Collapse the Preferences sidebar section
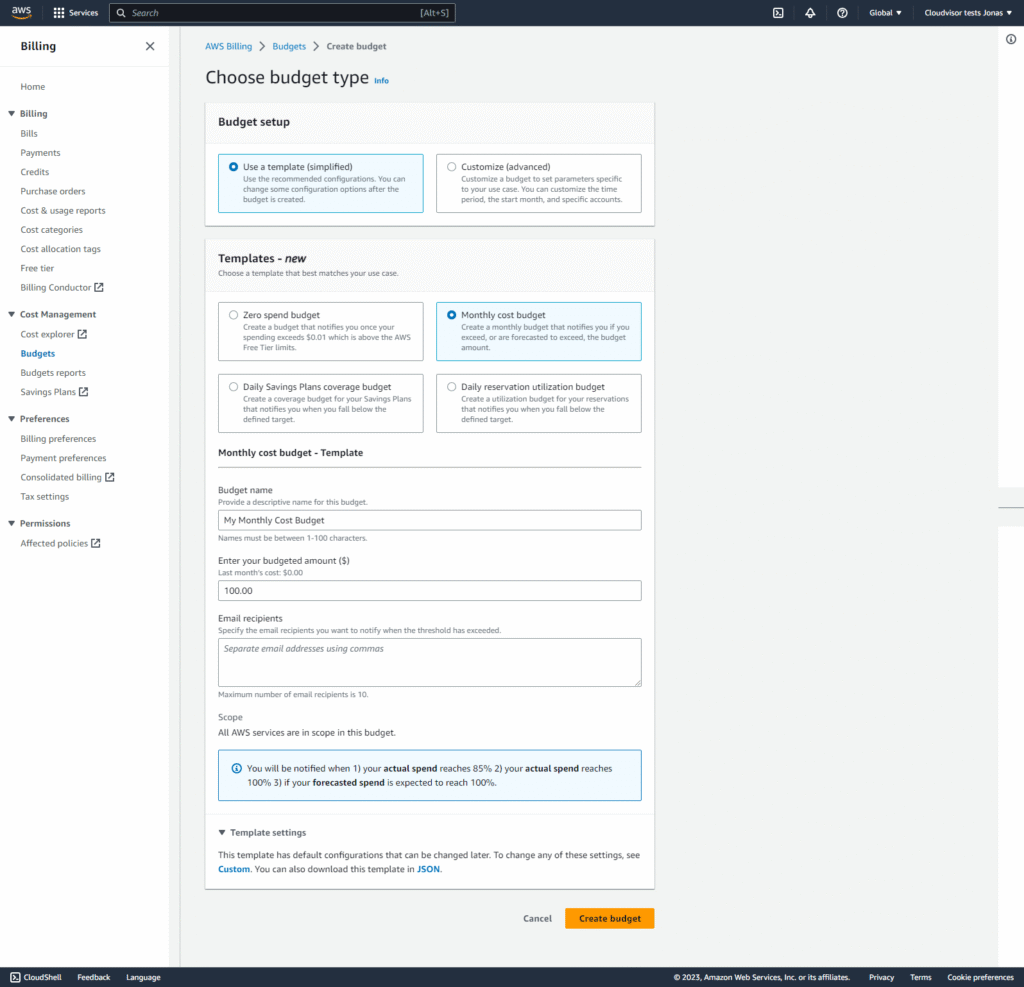The image size is (1024, 987). [11, 419]
